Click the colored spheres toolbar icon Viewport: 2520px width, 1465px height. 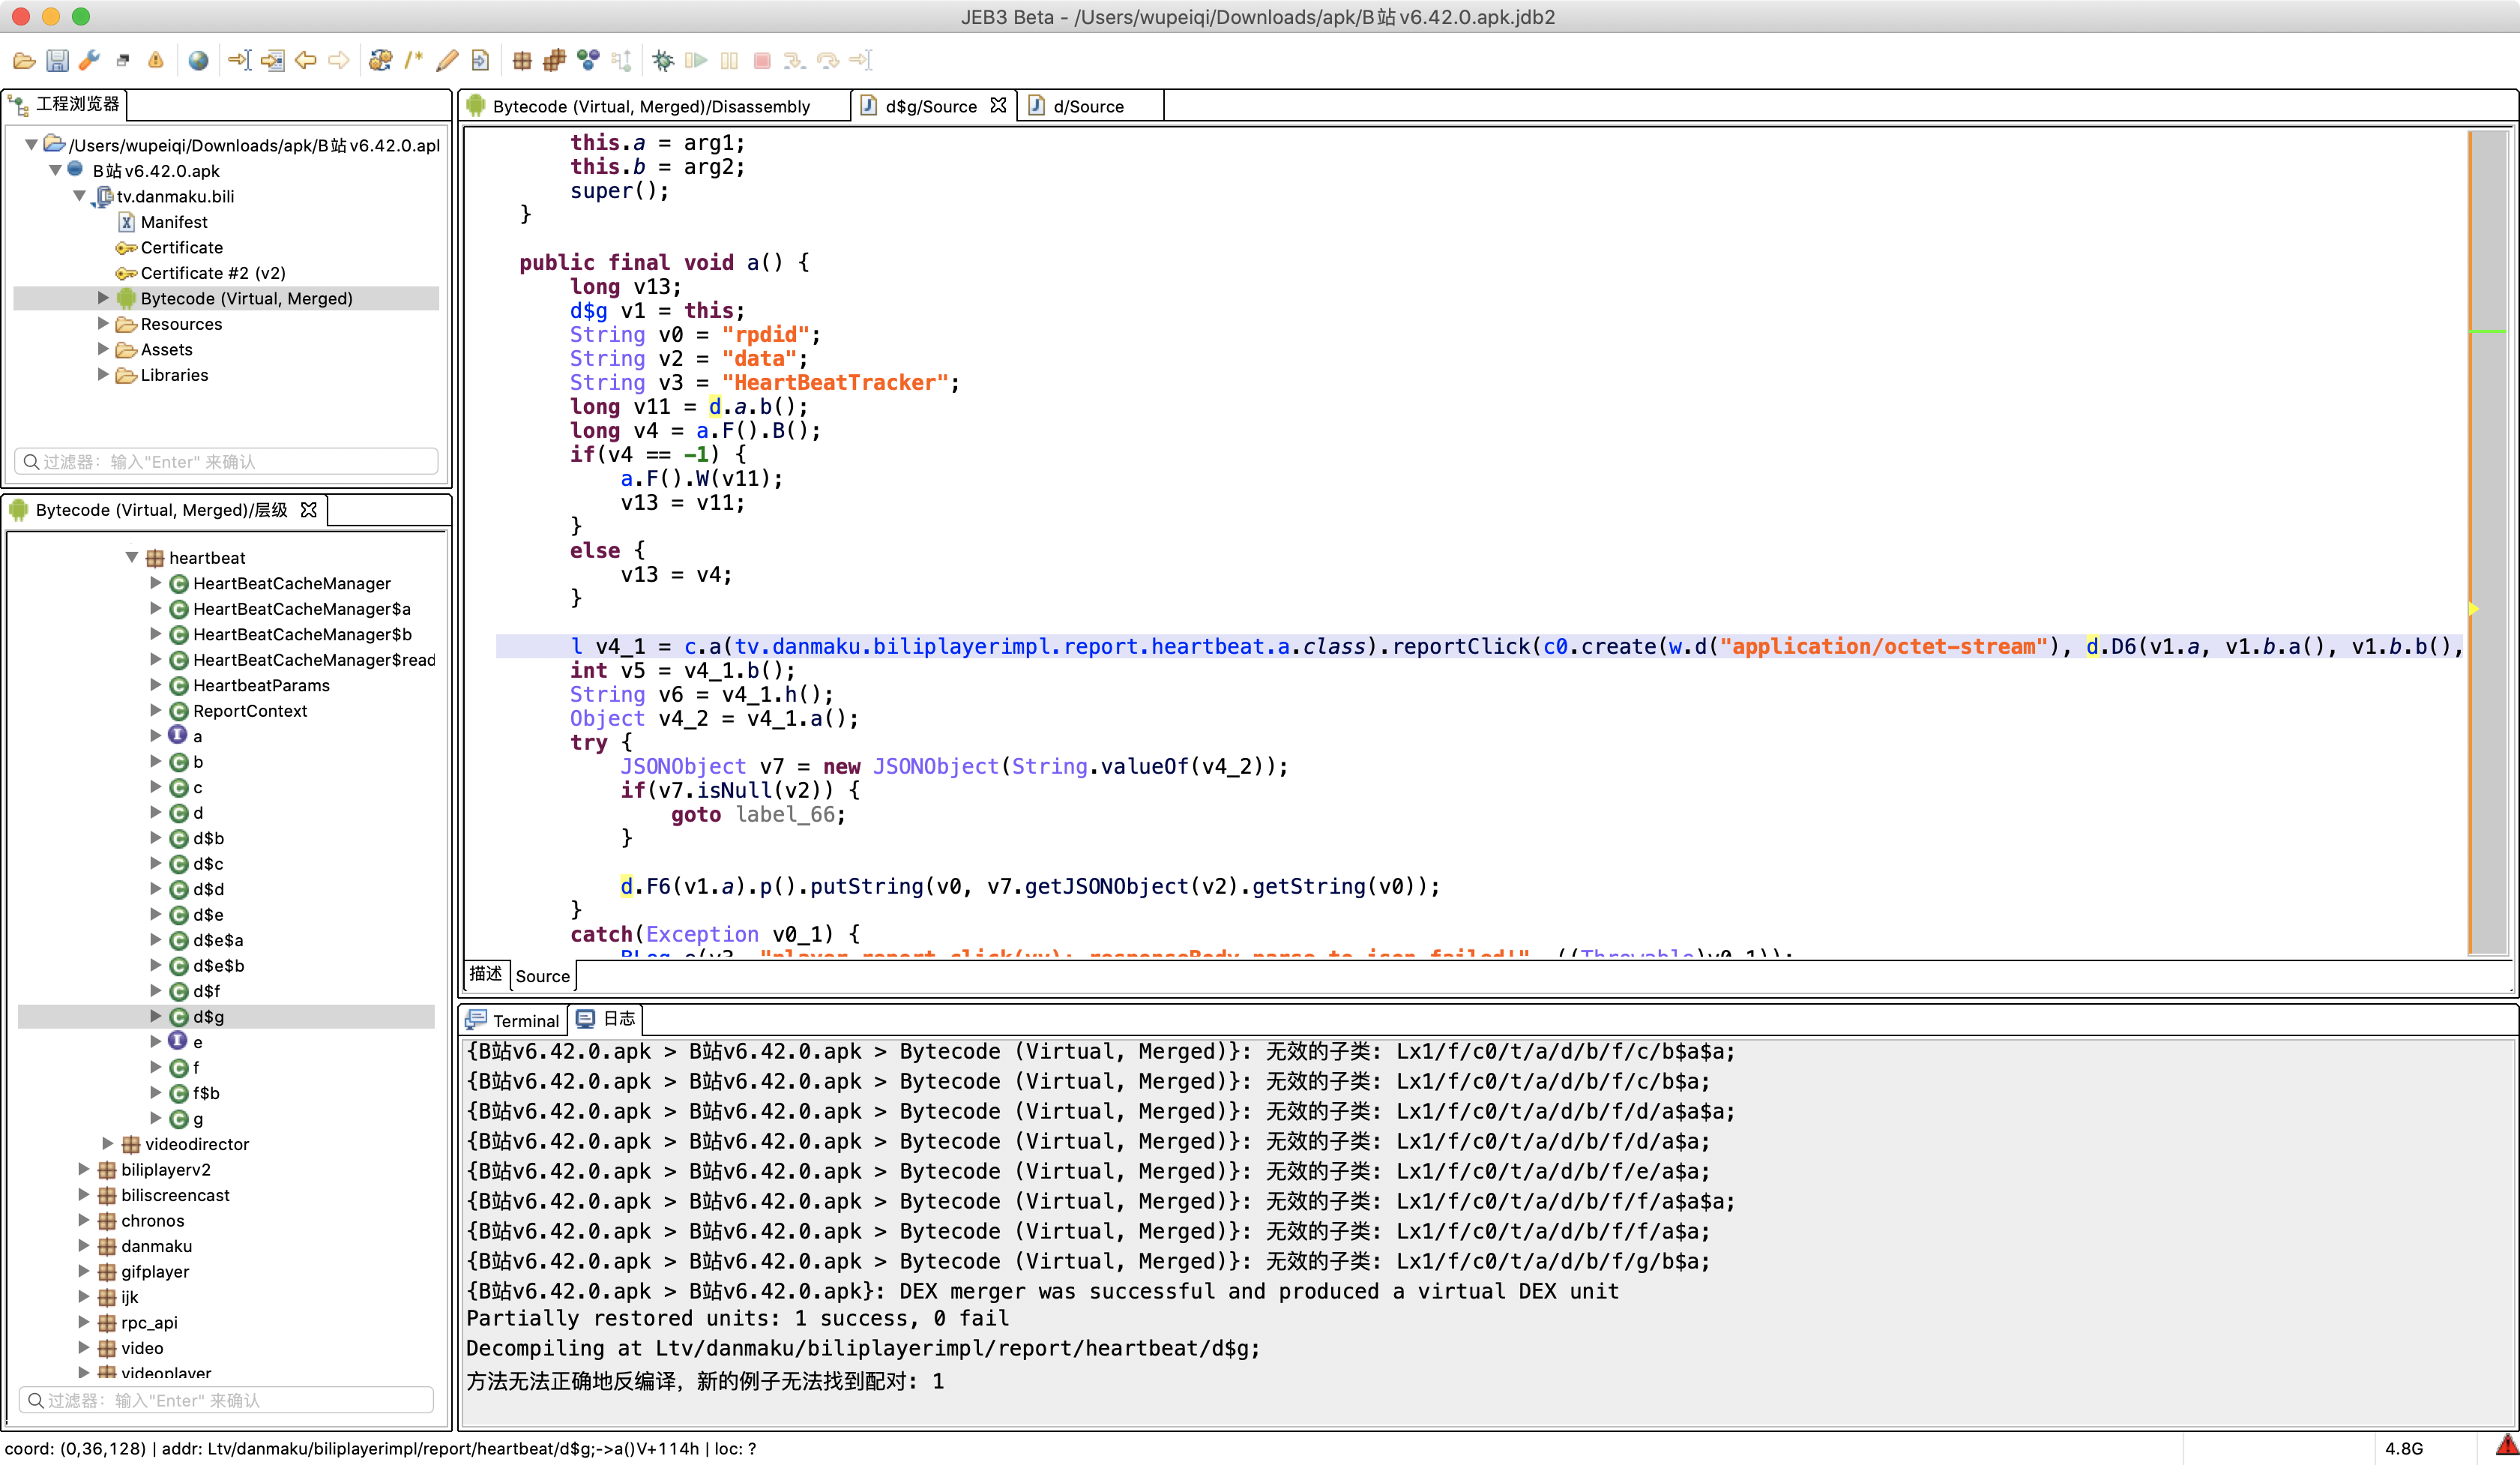(588, 61)
